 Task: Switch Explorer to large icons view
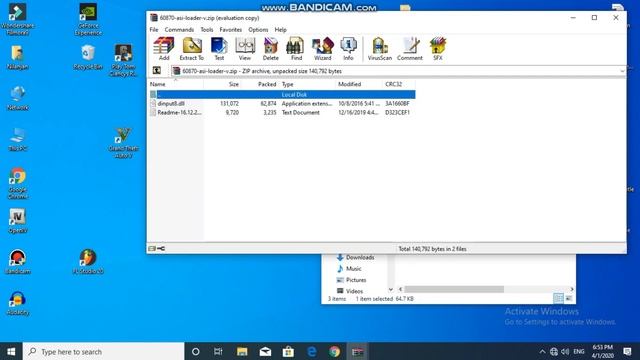tap(569, 298)
